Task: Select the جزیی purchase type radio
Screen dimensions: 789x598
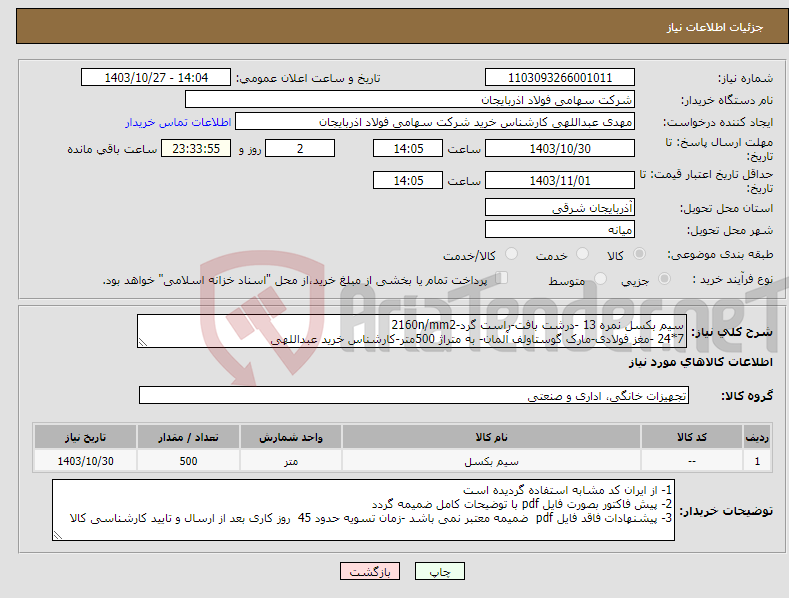Action: [664, 278]
